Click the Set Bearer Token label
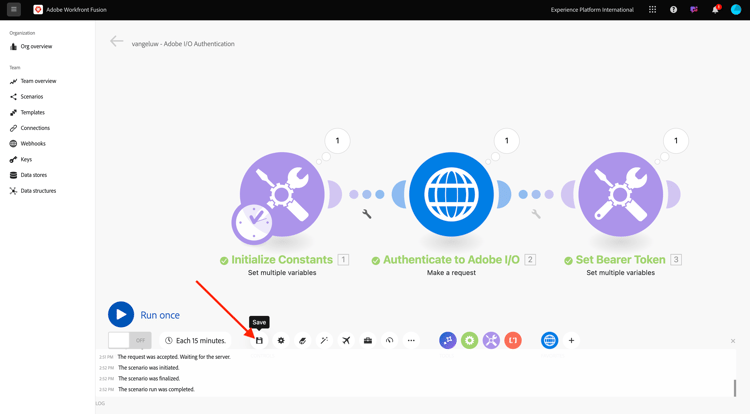 tap(620, 260)
